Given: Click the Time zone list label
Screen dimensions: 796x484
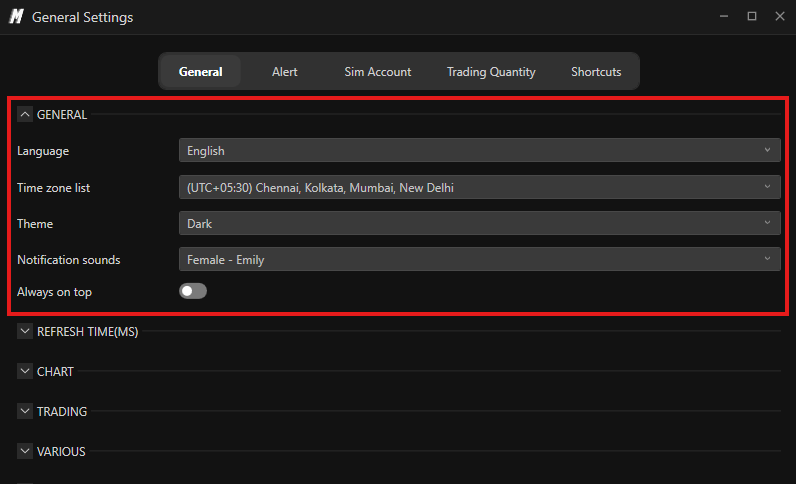Looking at the screenshot, I should pyautogui.click(x=53, y=187).
